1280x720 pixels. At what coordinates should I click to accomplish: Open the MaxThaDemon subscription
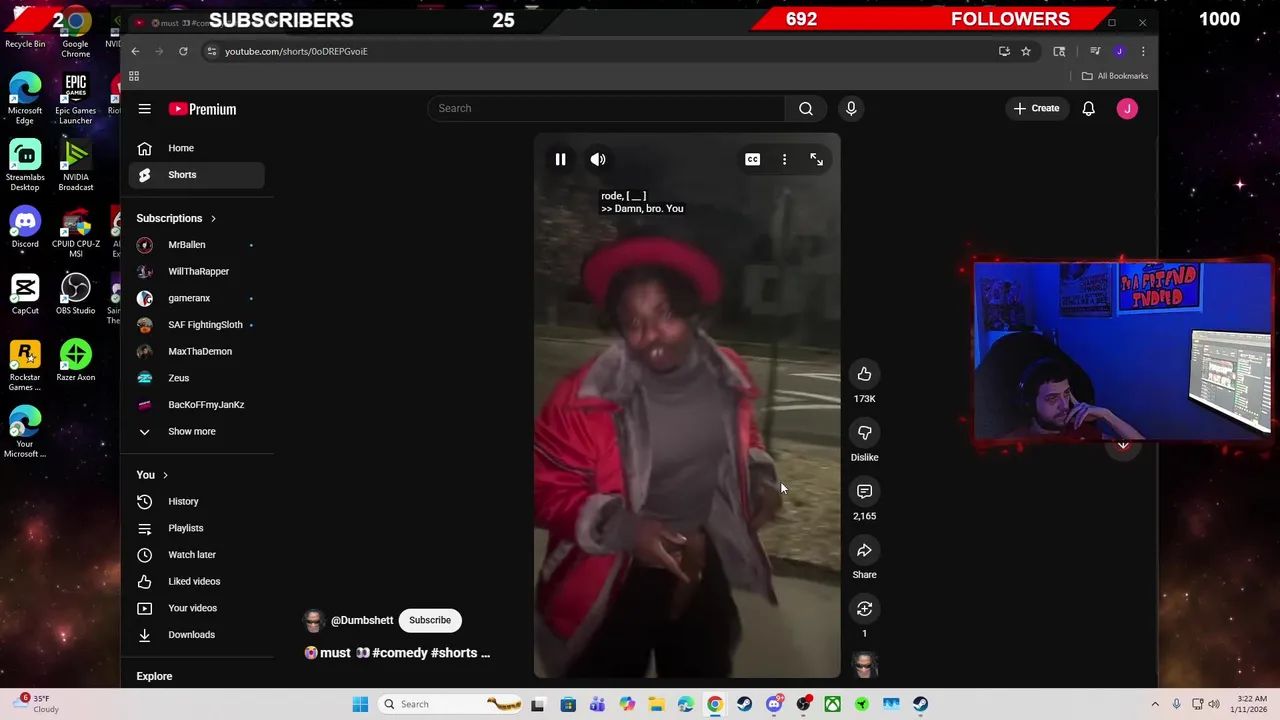[x=196, y=351]
